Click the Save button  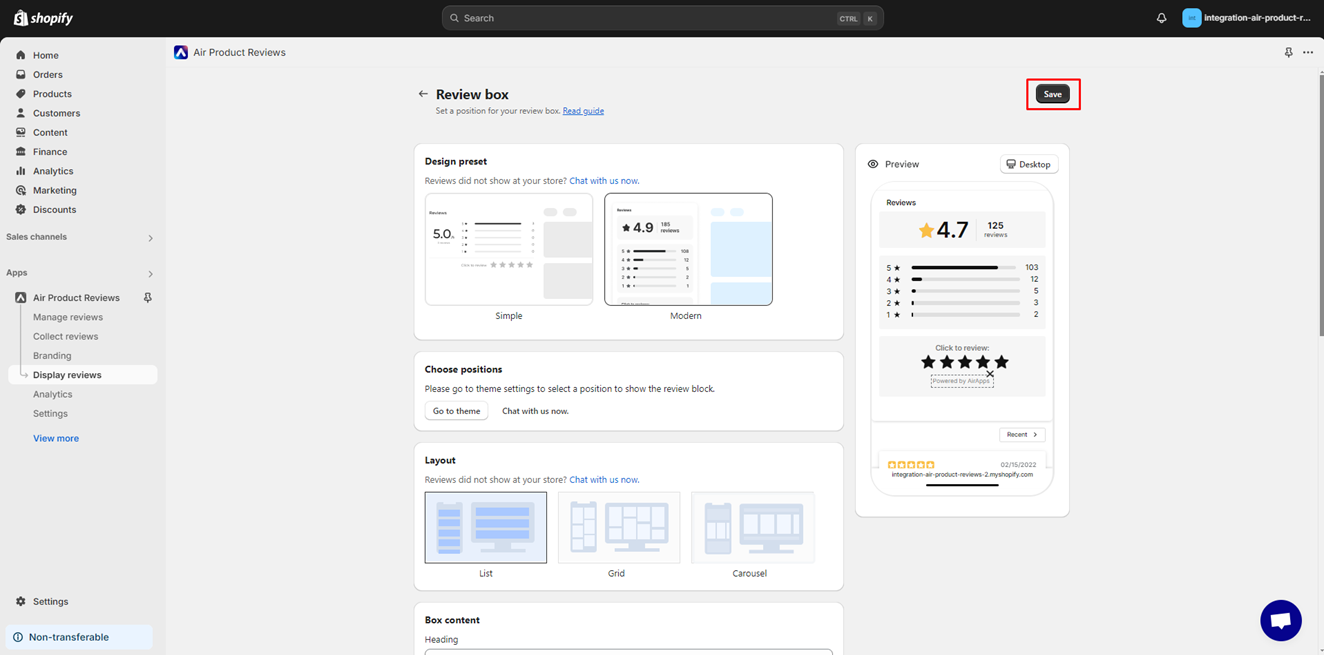click(x=1052, y=94)
